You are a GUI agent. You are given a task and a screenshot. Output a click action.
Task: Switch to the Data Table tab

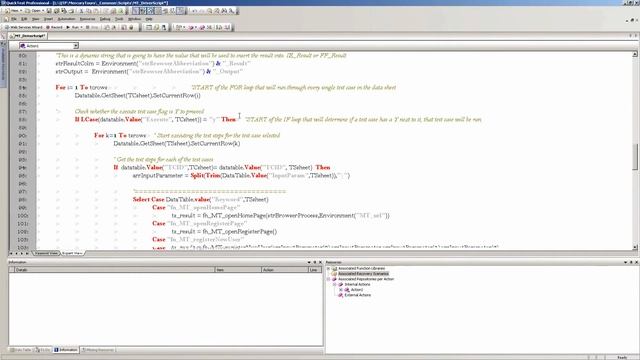point(21,350)
